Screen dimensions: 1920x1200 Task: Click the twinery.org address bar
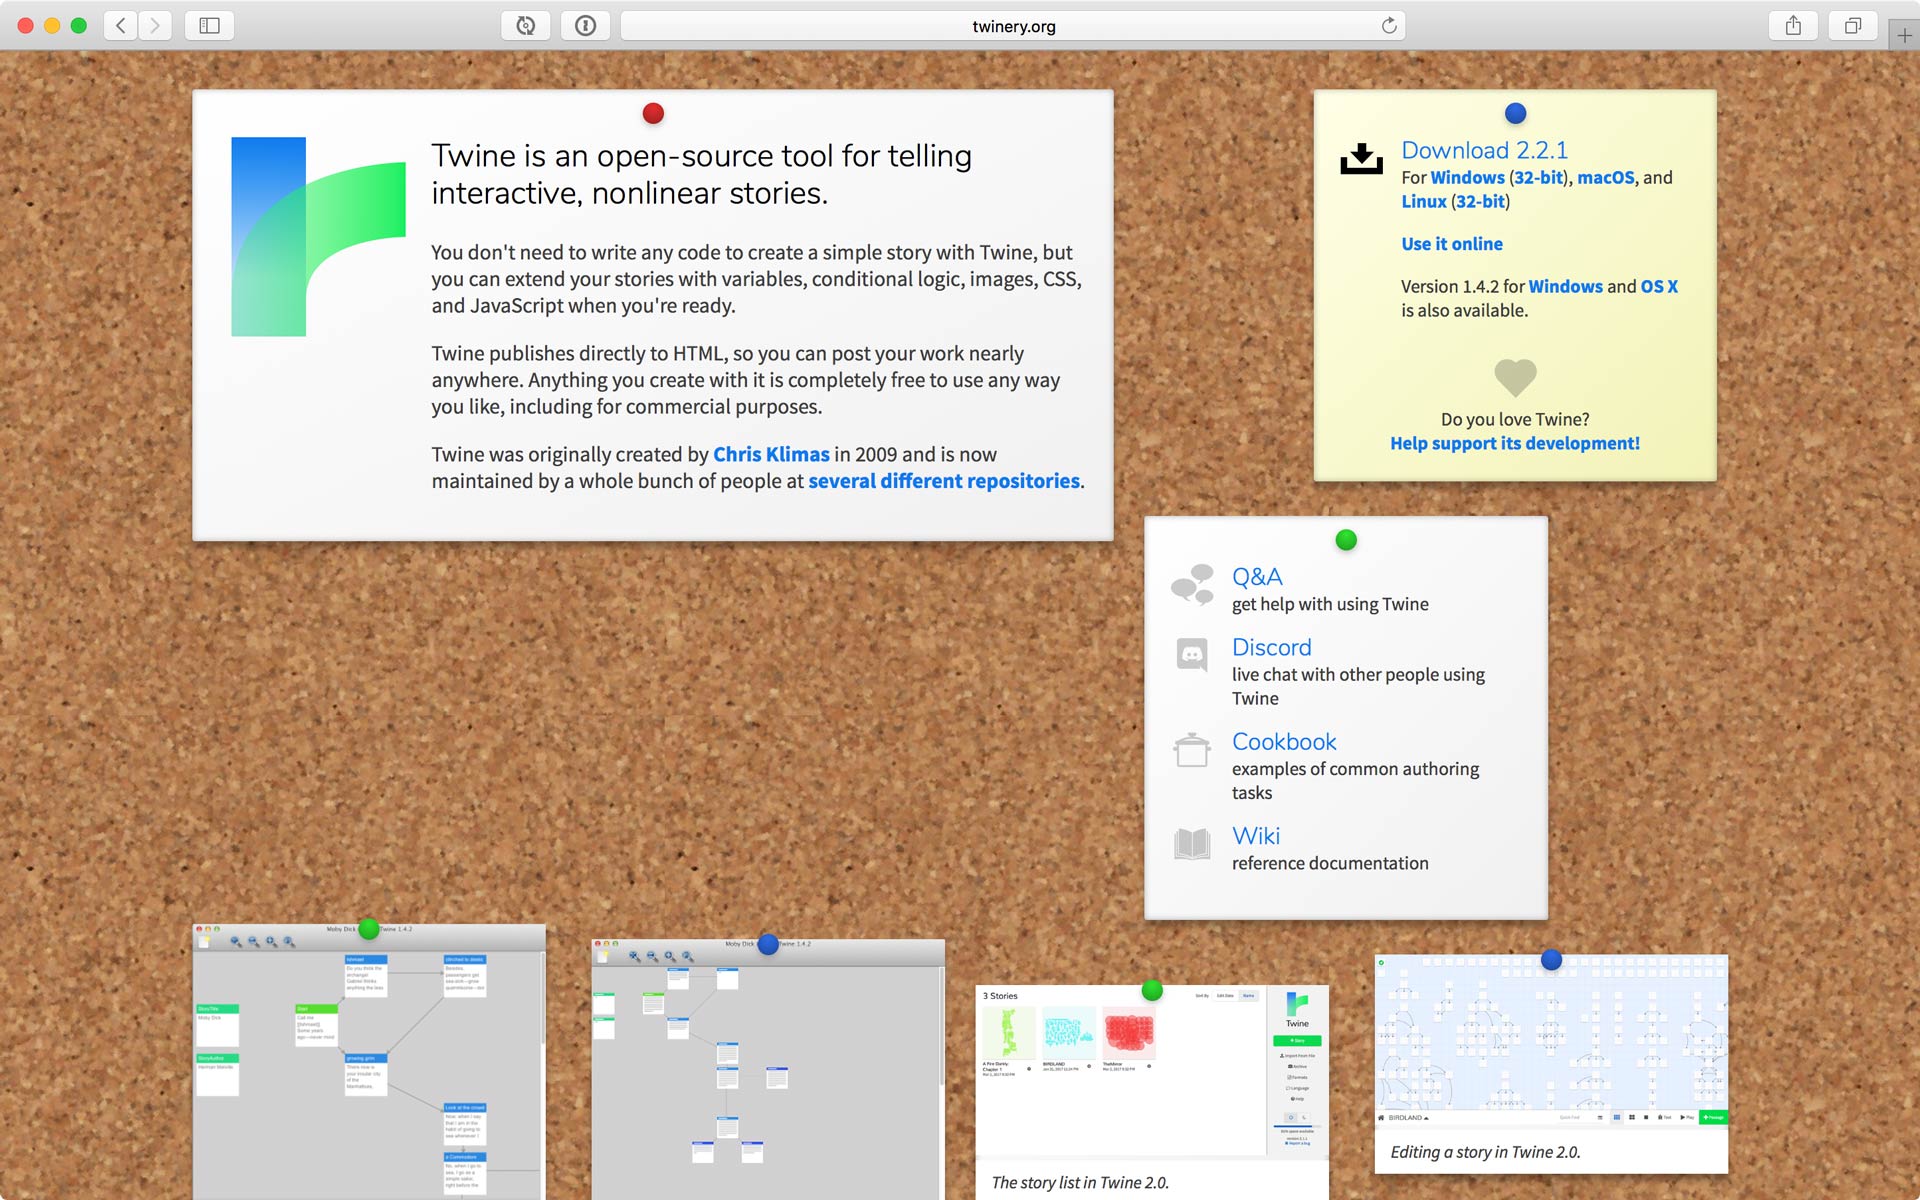point(1013,26)
